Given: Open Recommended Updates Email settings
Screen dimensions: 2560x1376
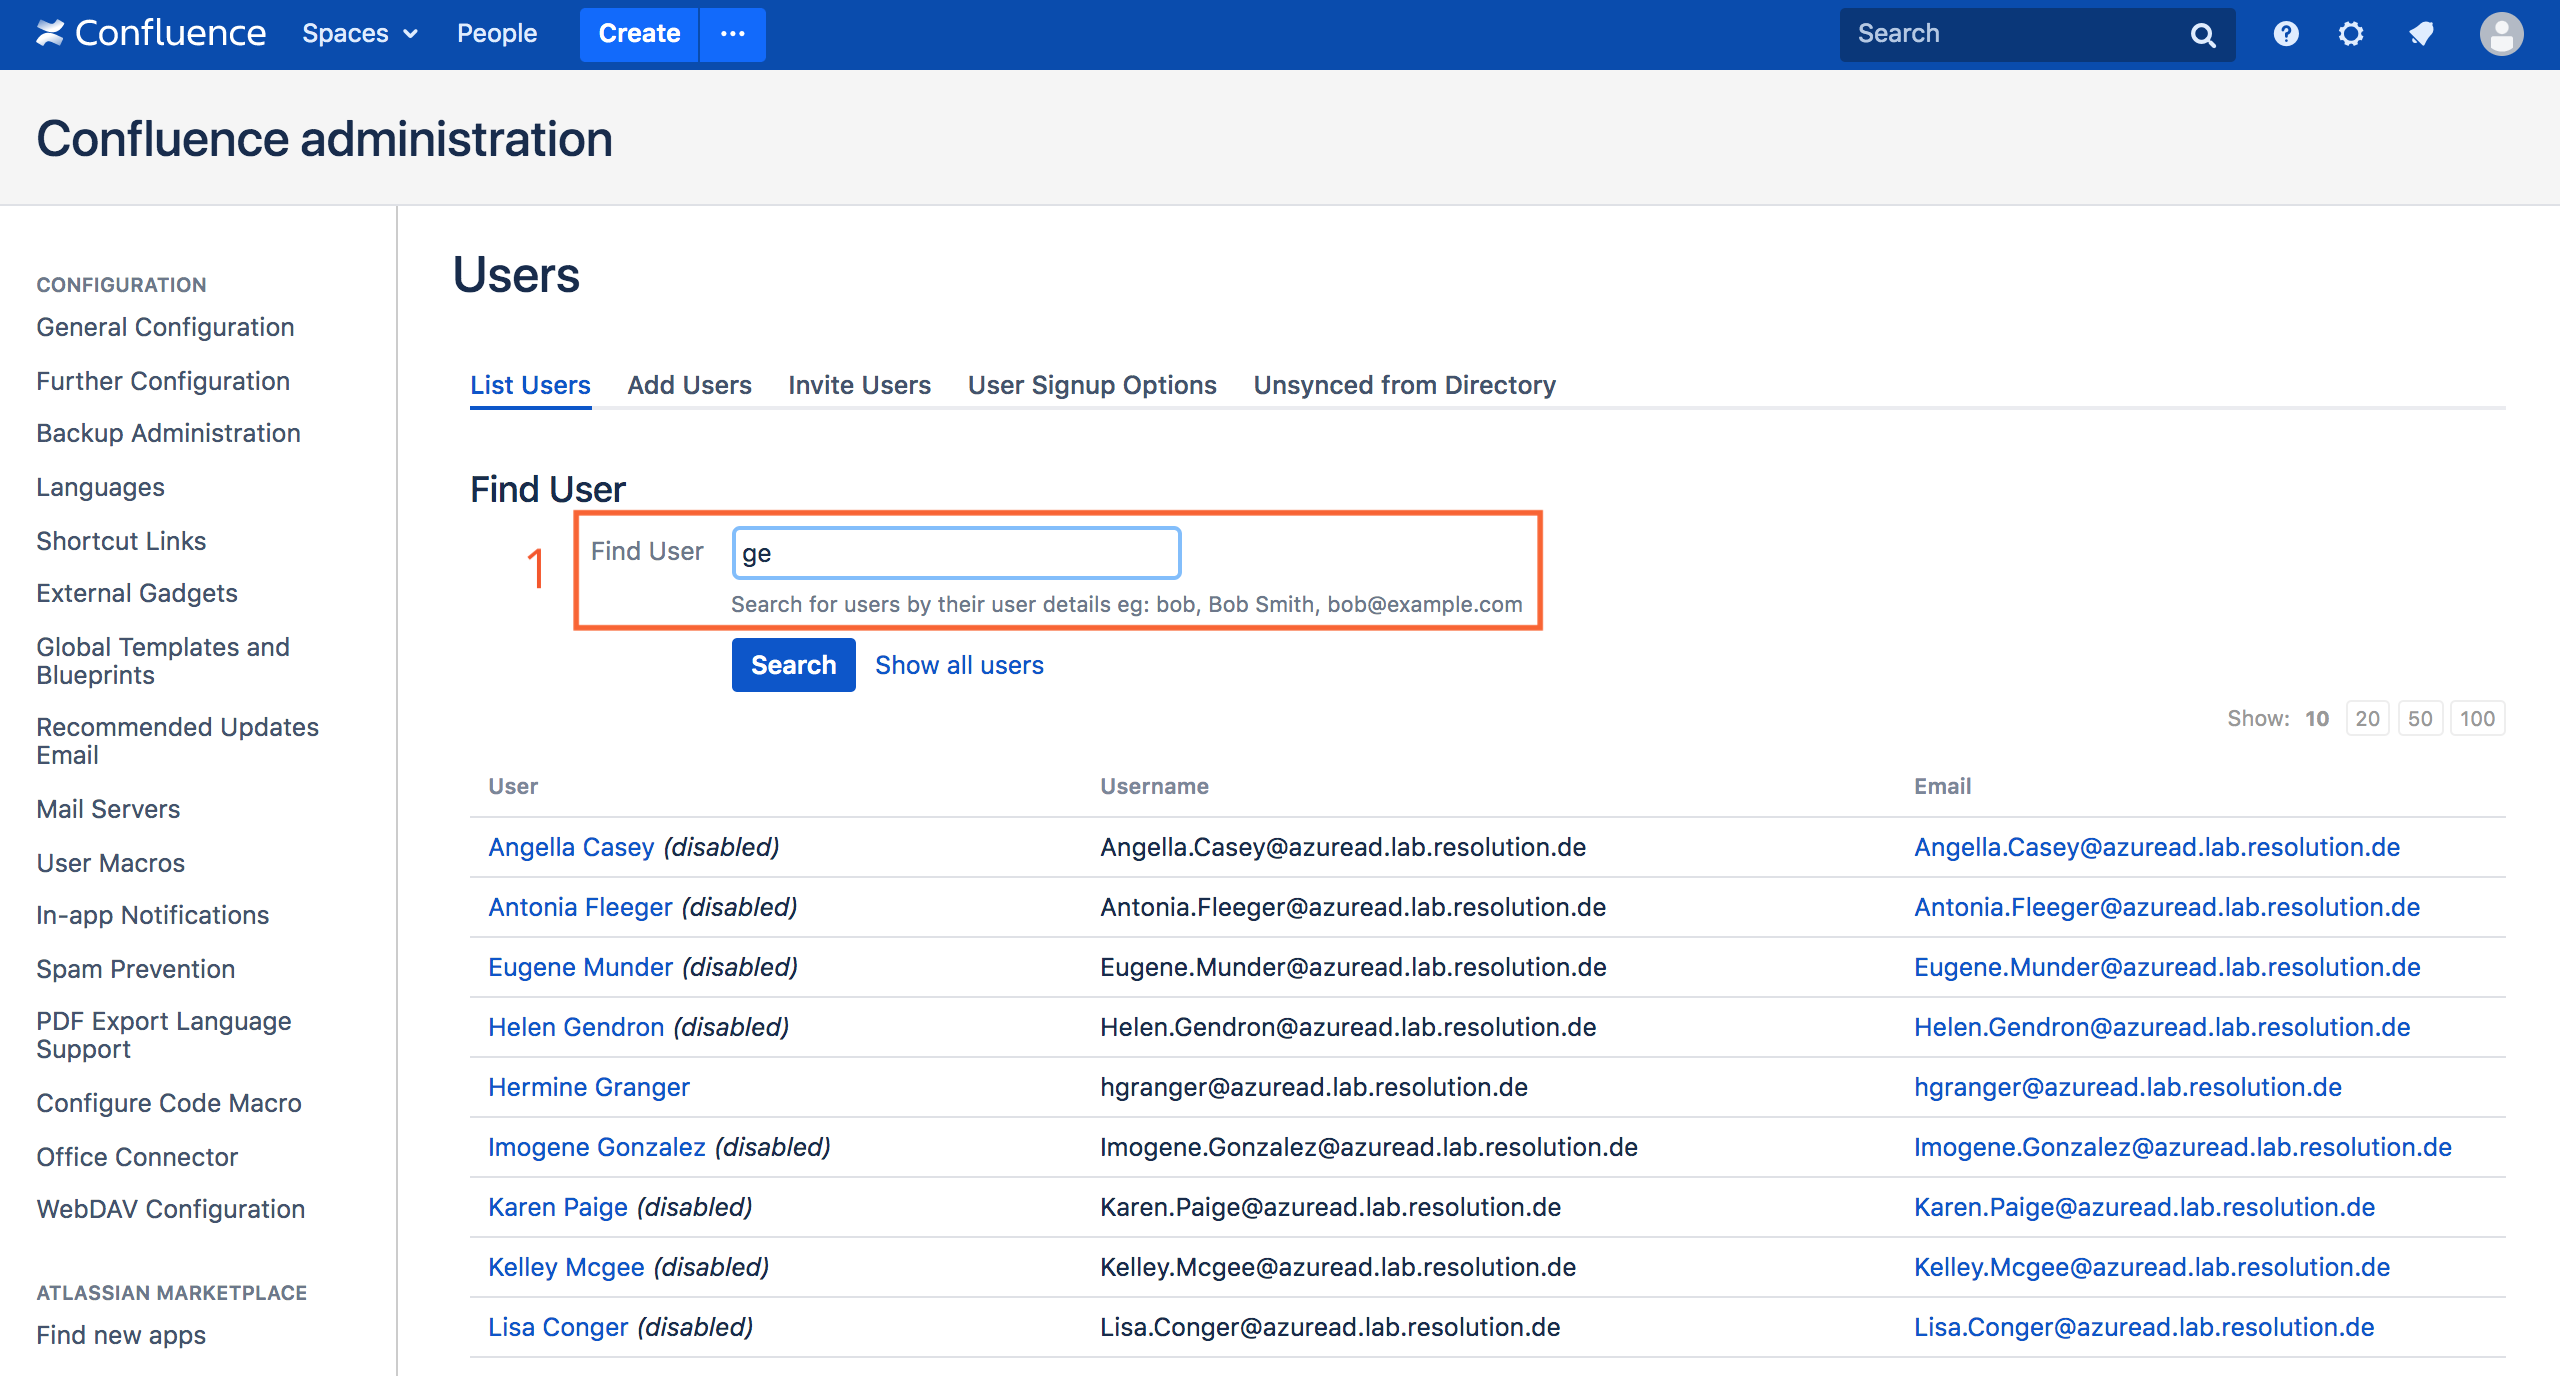Looking at the screenshot, I should (x=177, y=741).
